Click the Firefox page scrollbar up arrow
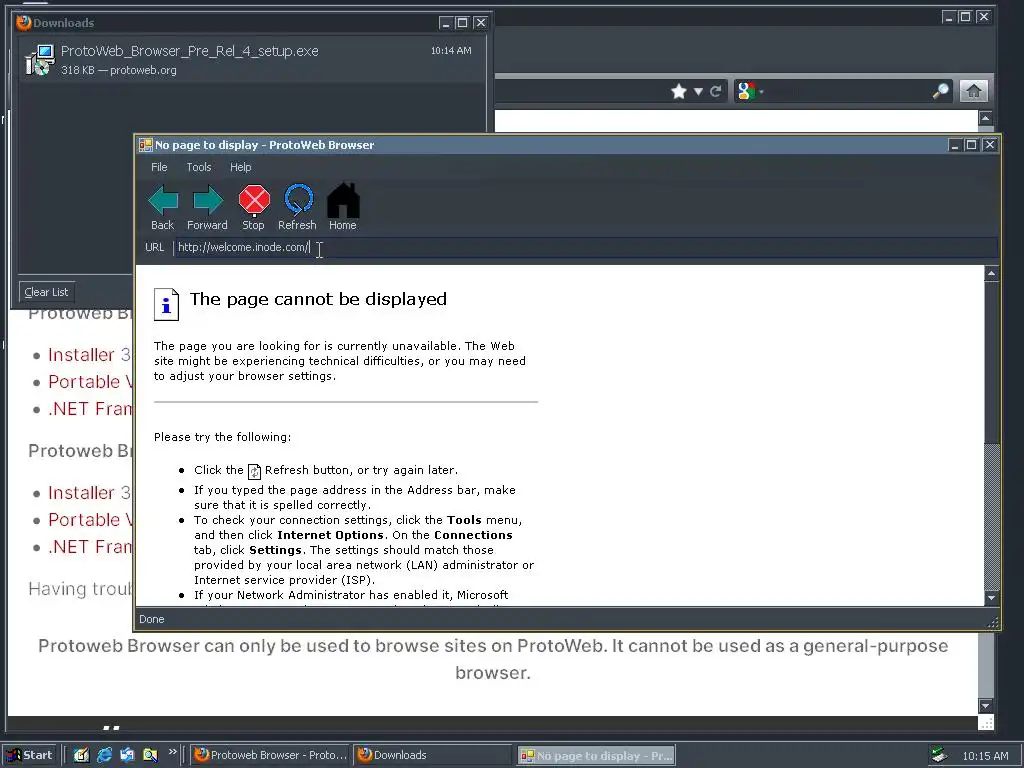 (985, 118)
